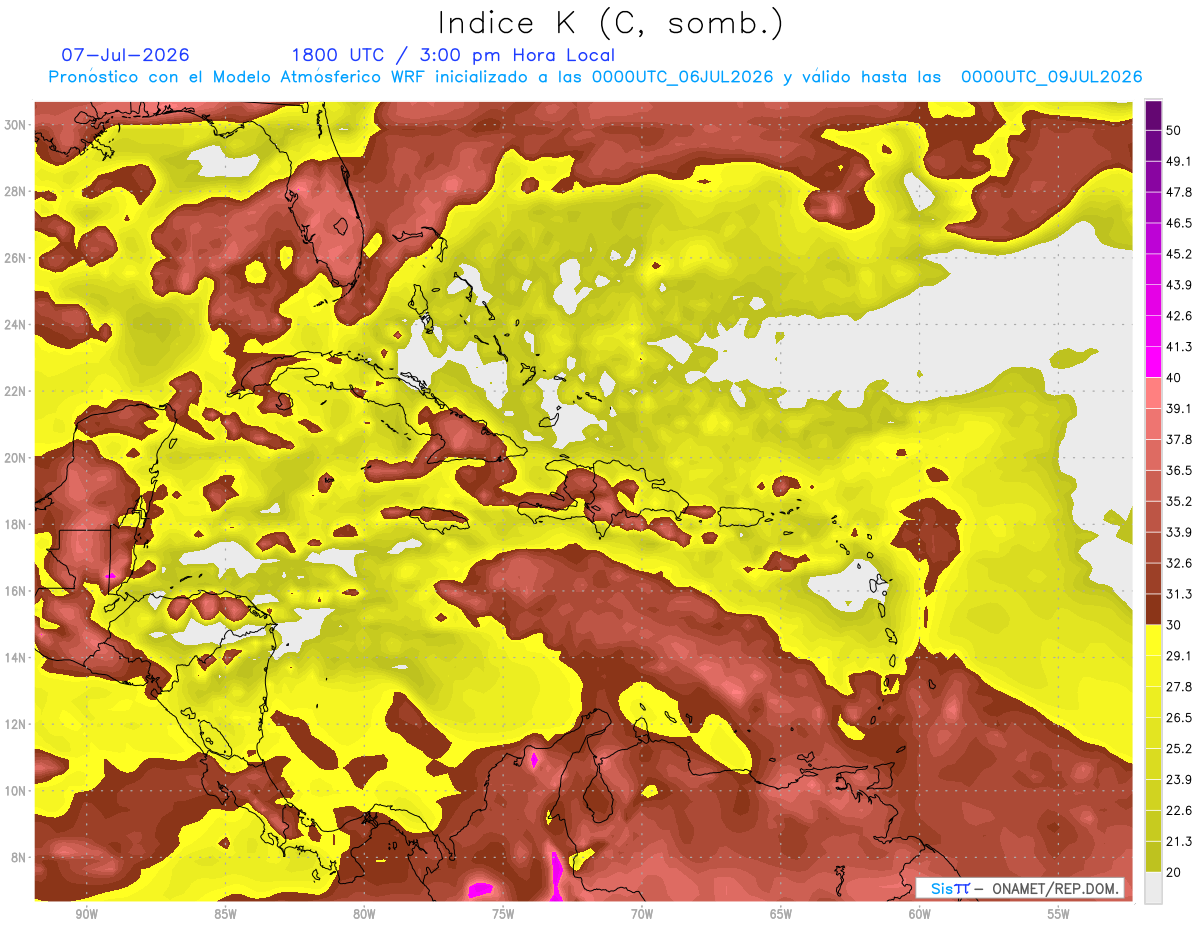Click the time label "1800 UTC / 3:00 pm Hora Local"

[x=453, y=55]
